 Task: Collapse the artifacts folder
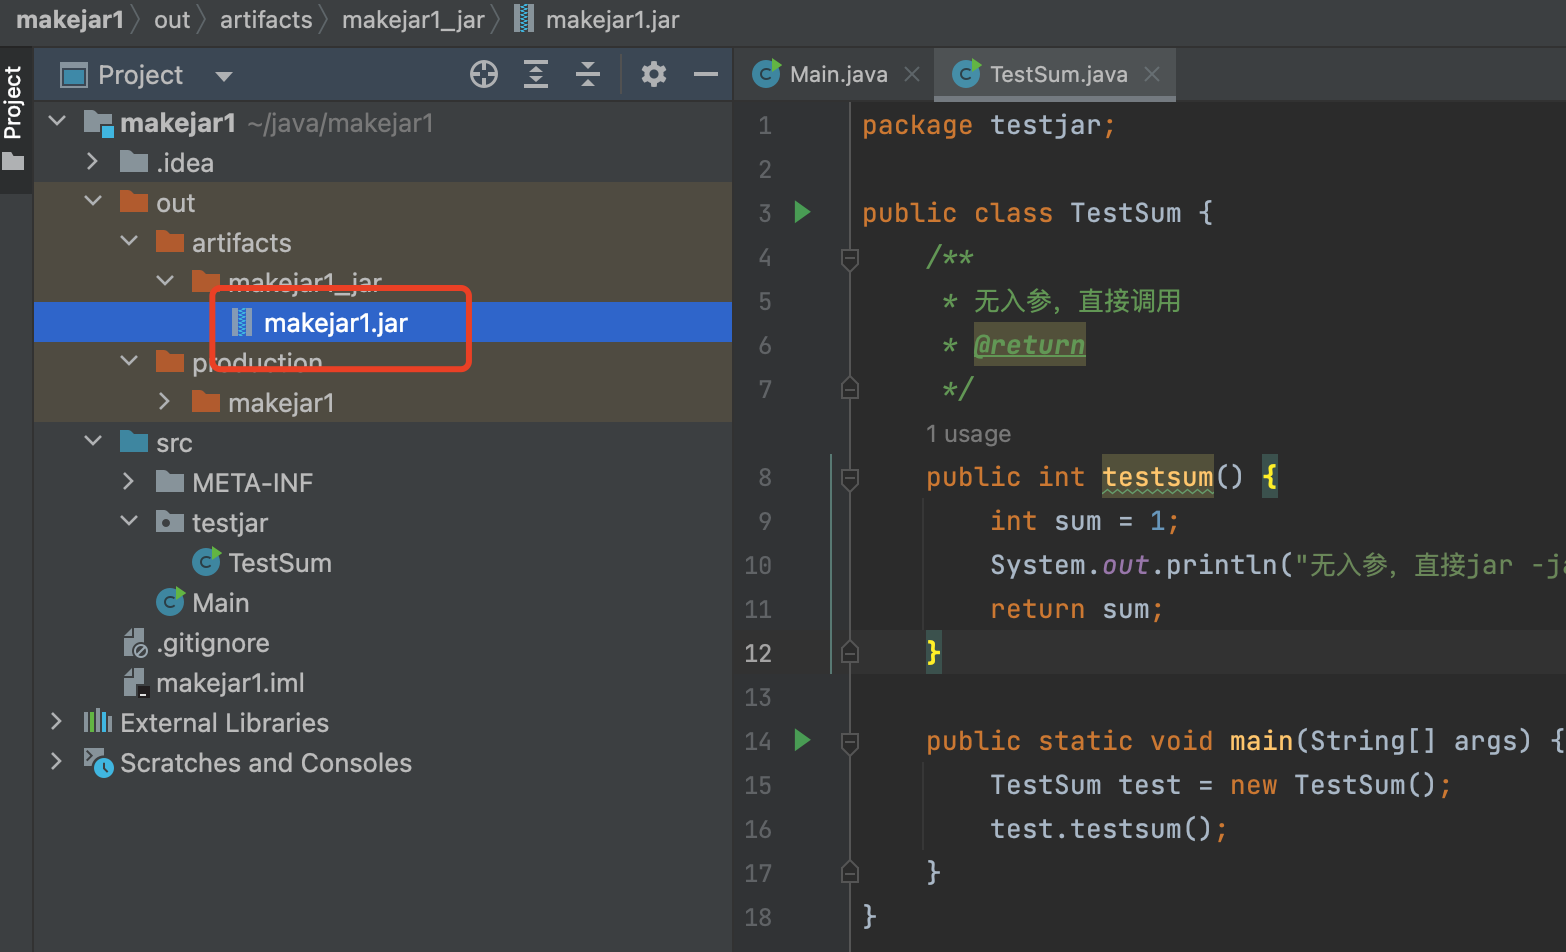[x=129, y=242]
